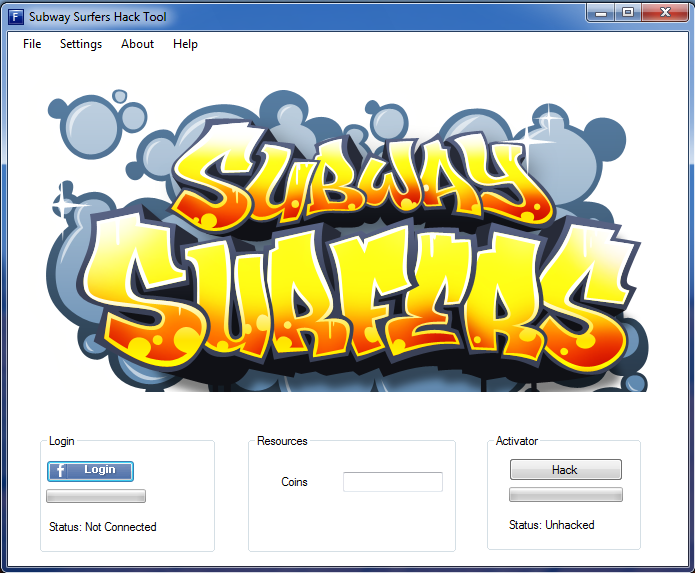Click the Activator progress bar
The image size is (695, 573).
[x=566, y=495]
